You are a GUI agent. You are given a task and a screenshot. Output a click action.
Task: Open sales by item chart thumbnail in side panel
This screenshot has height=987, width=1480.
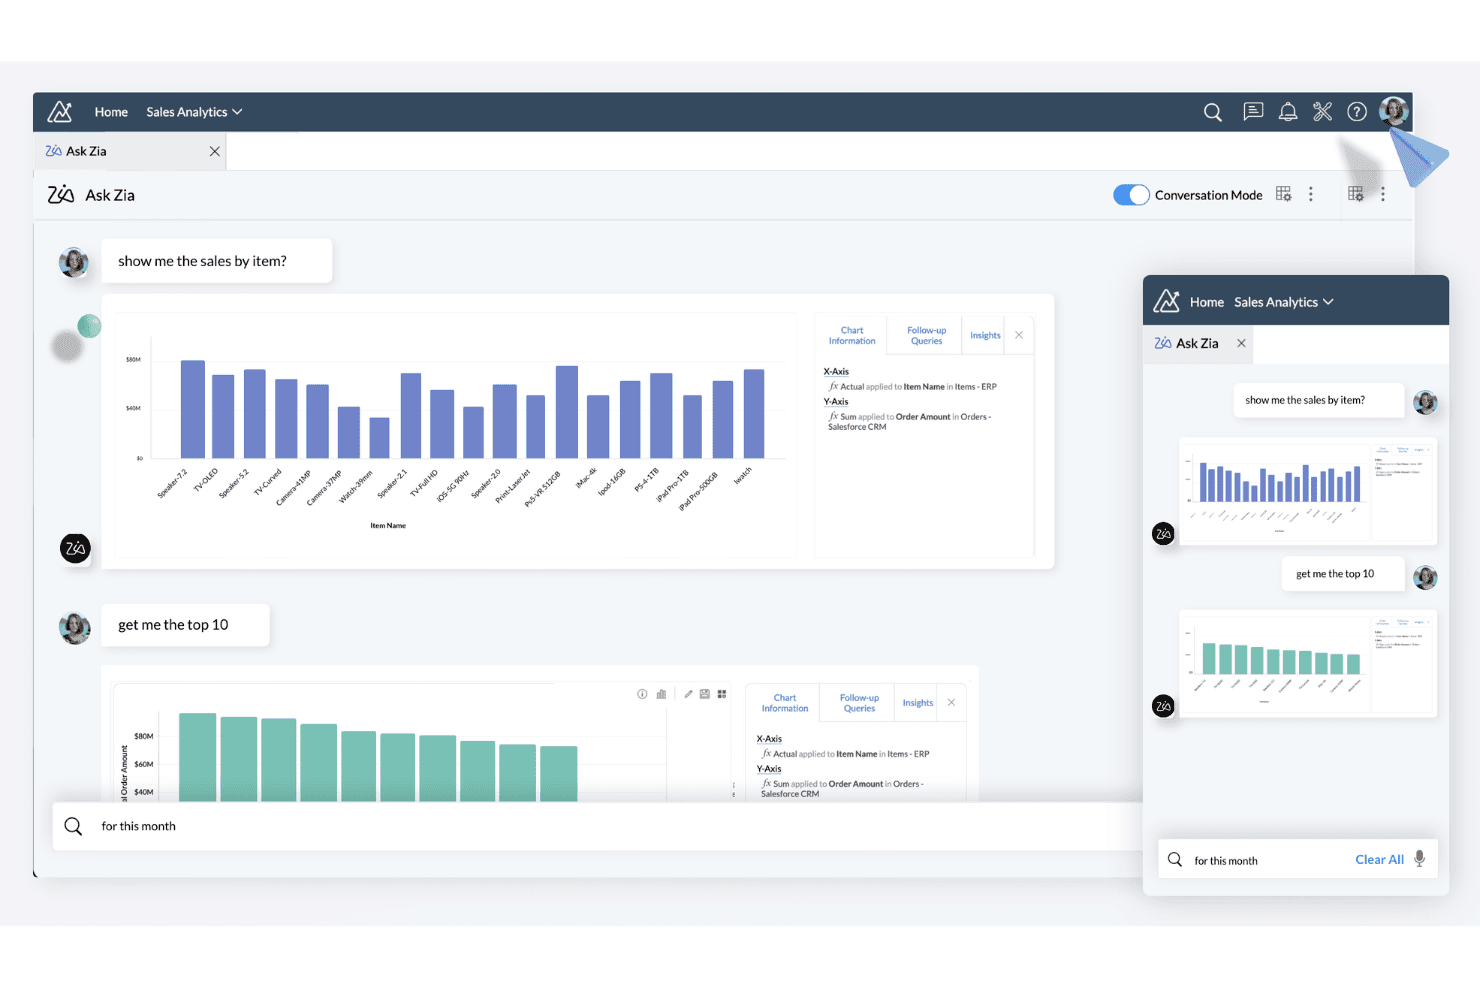point(1308,491)
